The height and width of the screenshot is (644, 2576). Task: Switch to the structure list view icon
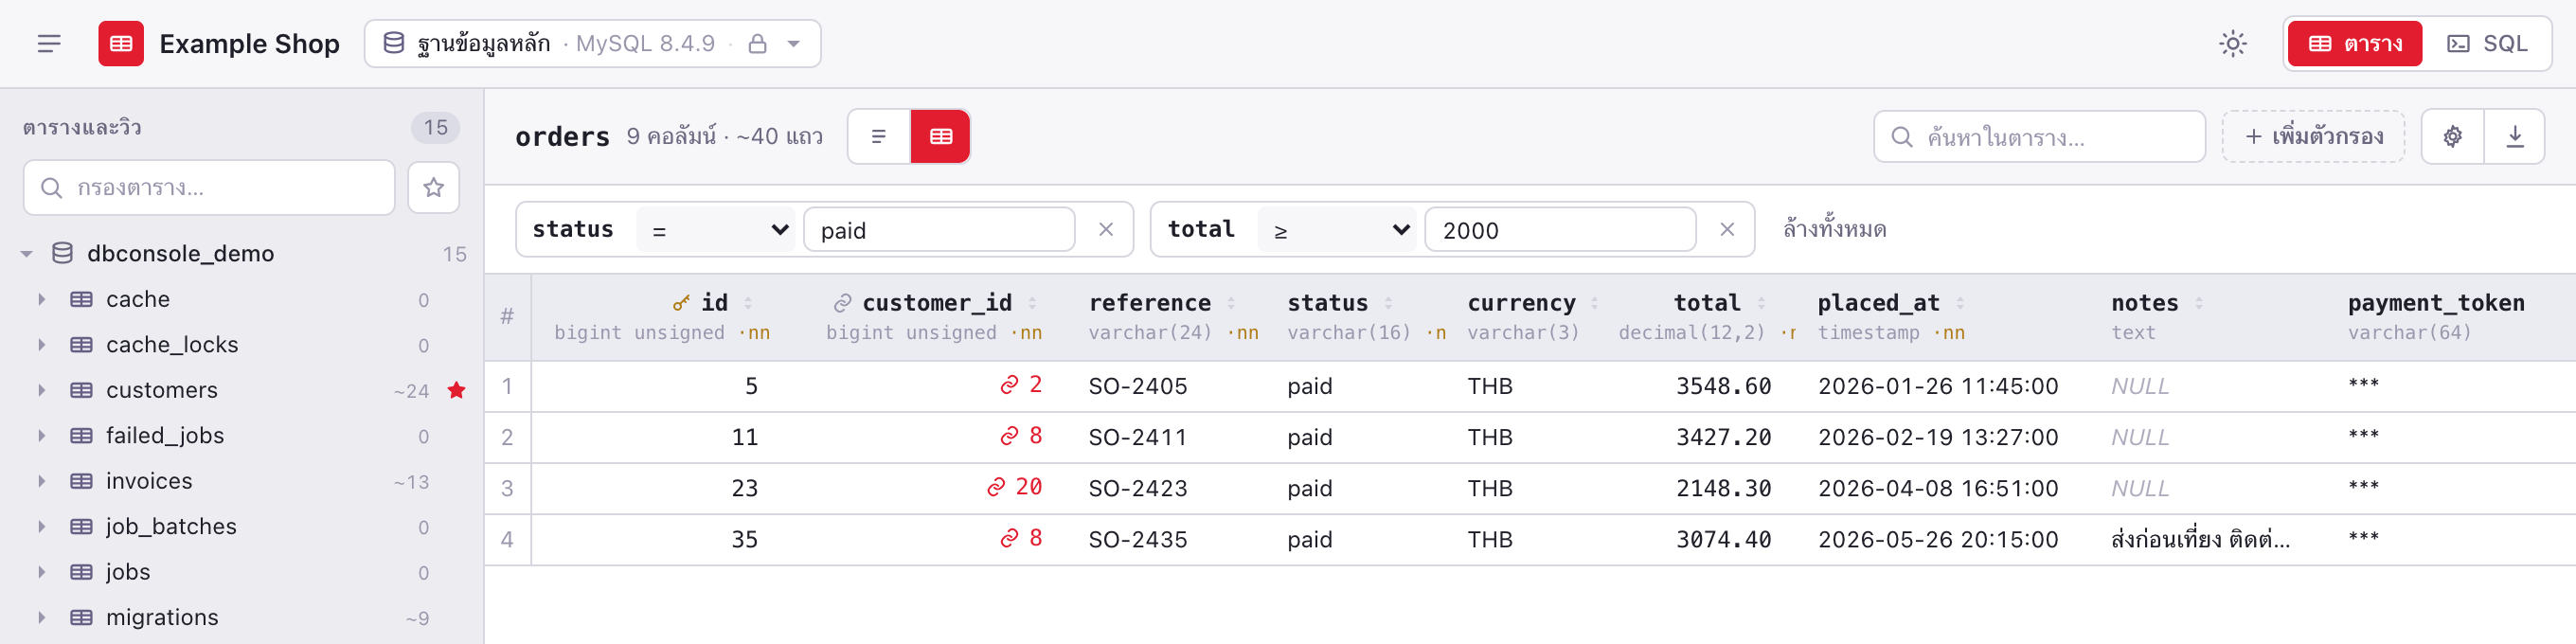click(879, 137)
